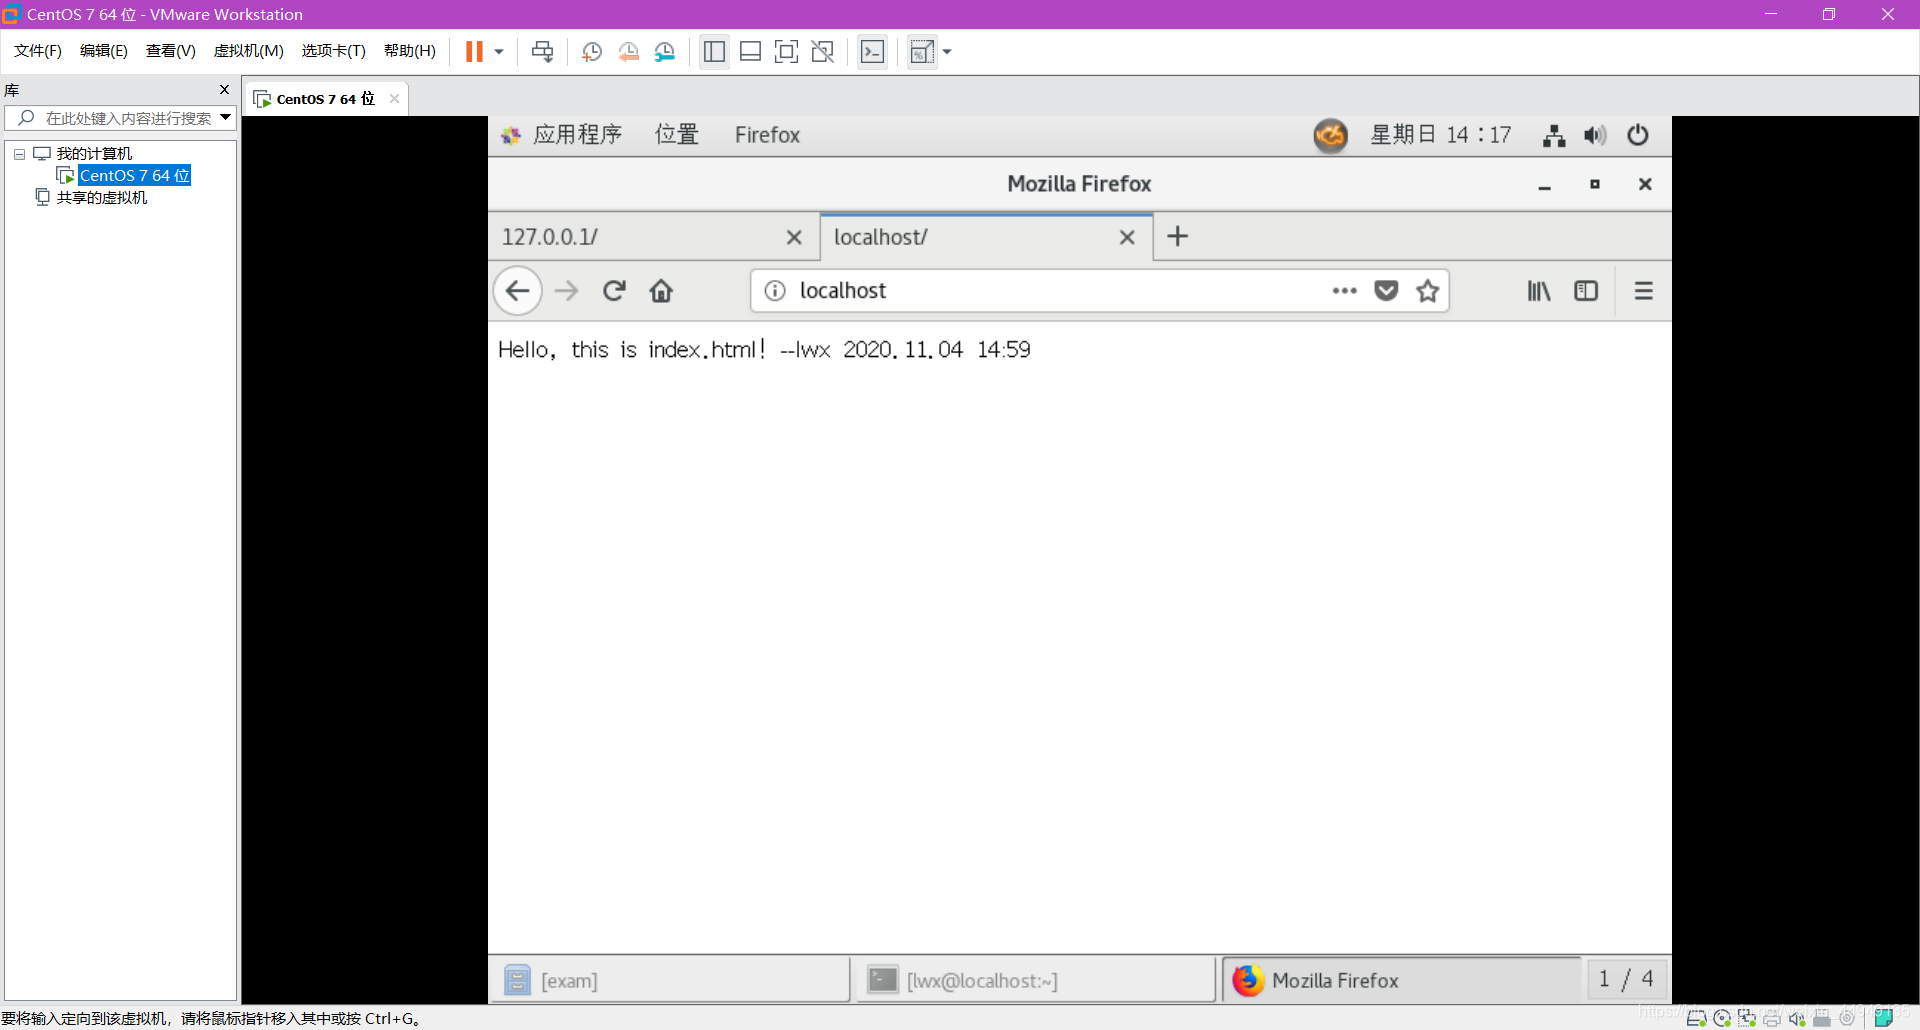Click the network icon in the GNOME panel

[1554, 135]
